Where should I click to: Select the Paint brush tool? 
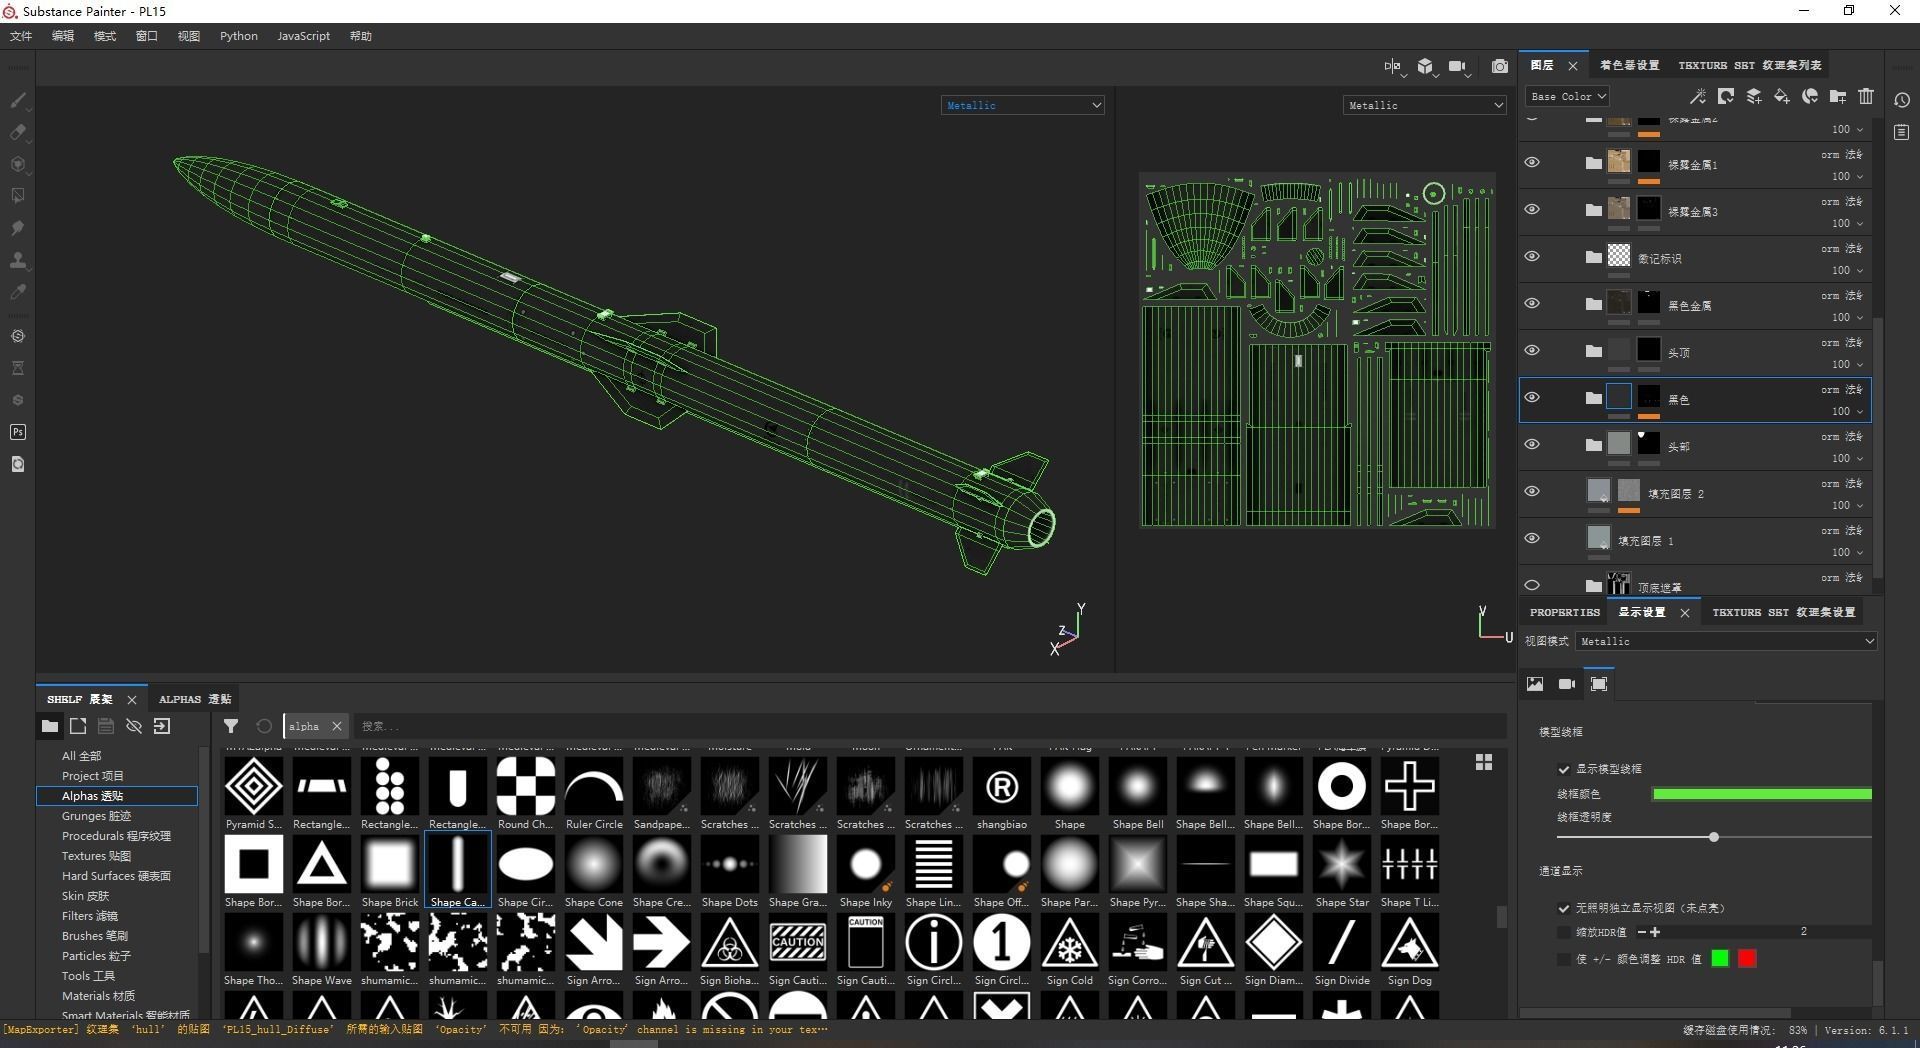click(x=18, y=100)
